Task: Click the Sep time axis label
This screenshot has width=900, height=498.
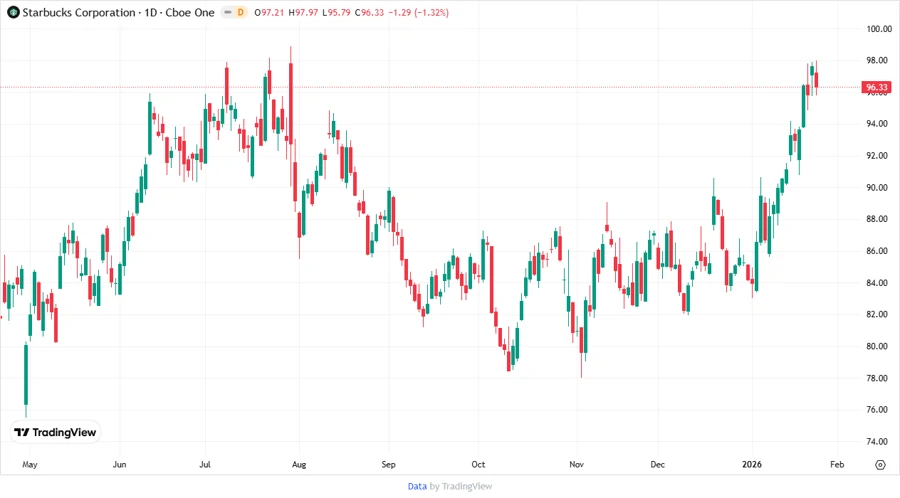Action: tap(389, 464)
